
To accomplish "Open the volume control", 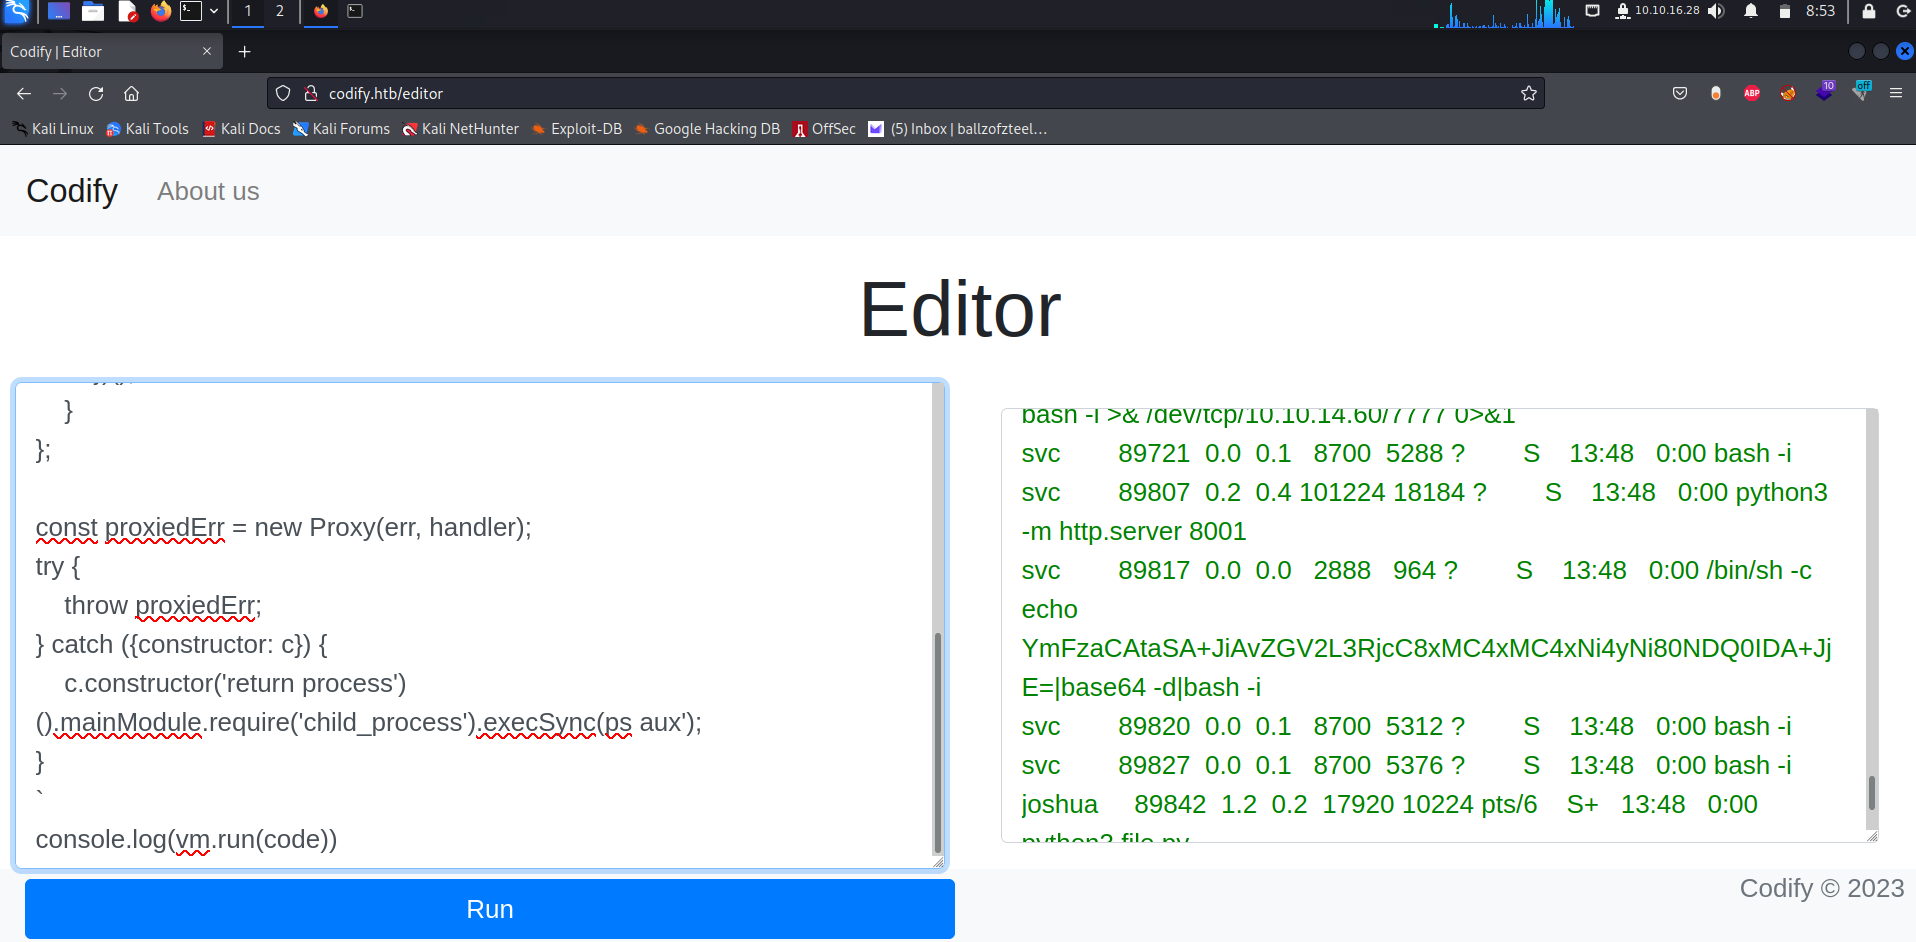I will click(x=1717, y=11).
